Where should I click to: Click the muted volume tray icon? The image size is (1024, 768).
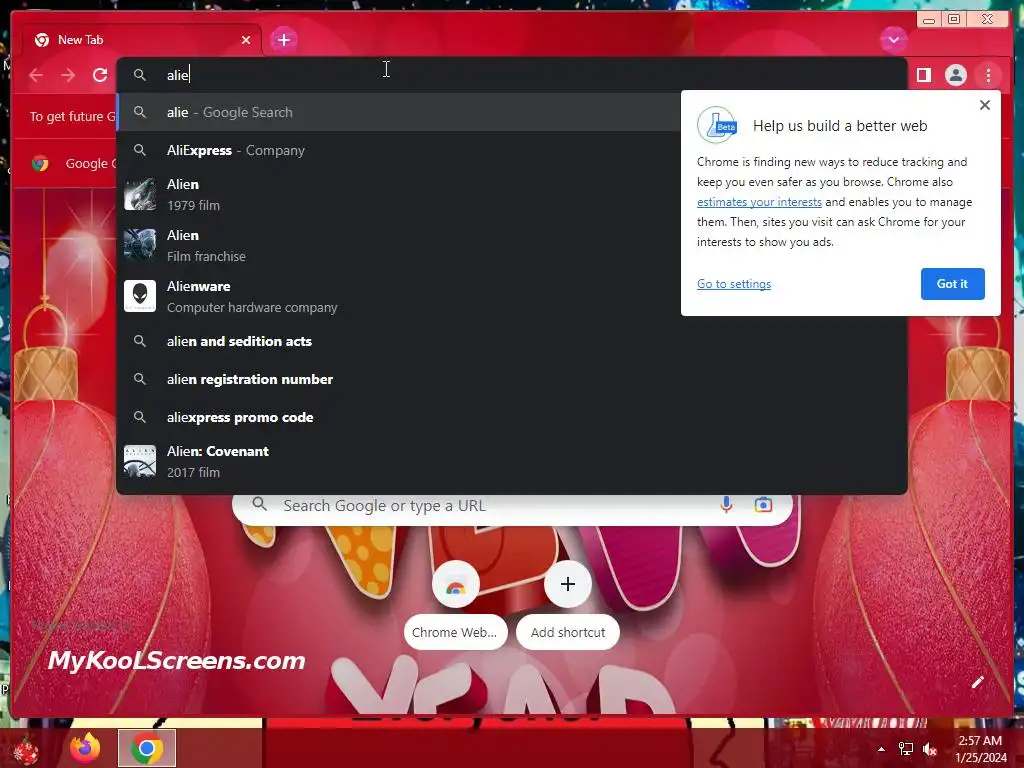[x=930, y=750]
